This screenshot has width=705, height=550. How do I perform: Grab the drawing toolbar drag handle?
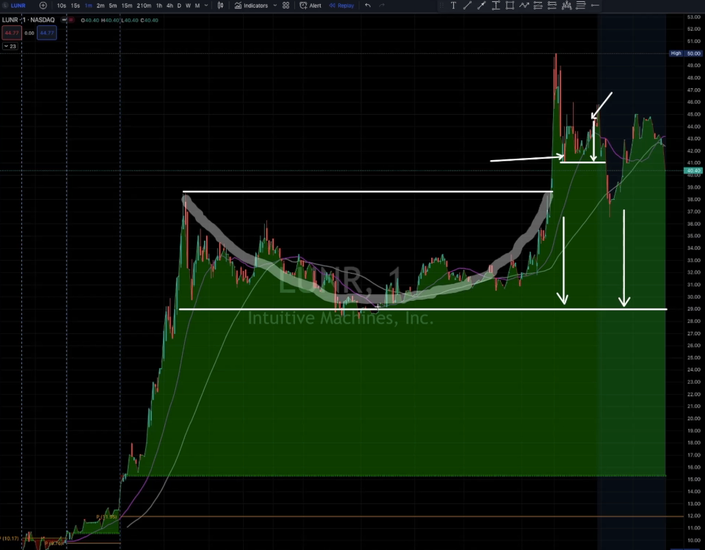click(442, 5)
